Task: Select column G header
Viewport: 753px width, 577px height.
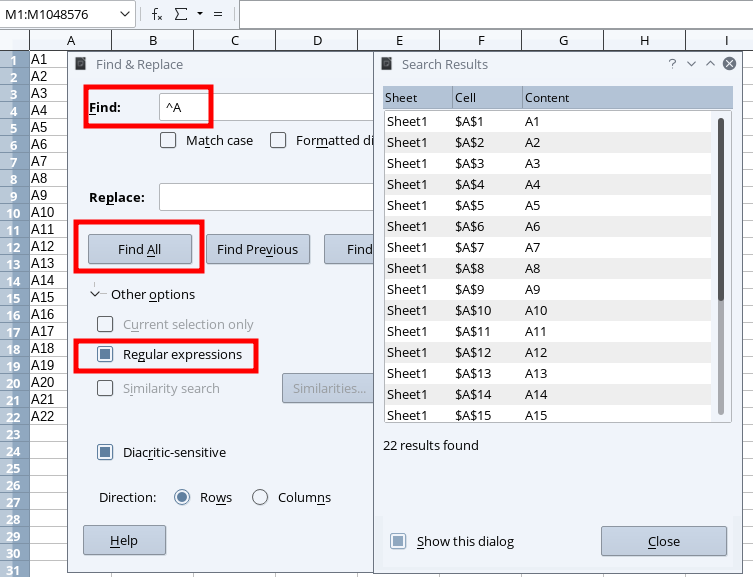Action: point(563,41)
